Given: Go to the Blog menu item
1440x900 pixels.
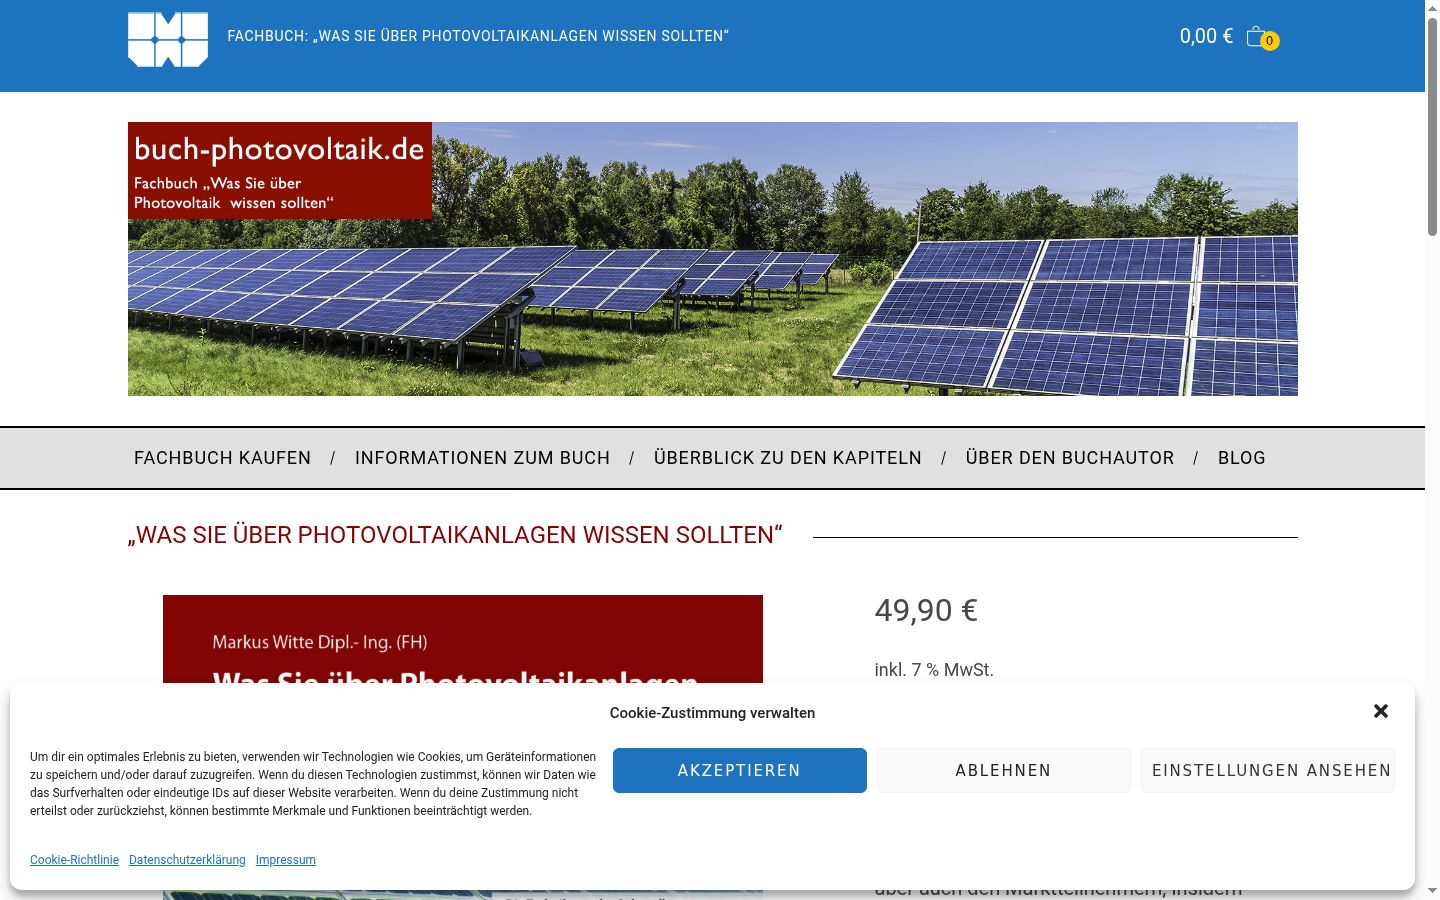Looking at the screenshot, I should [x=1242, y=458].
